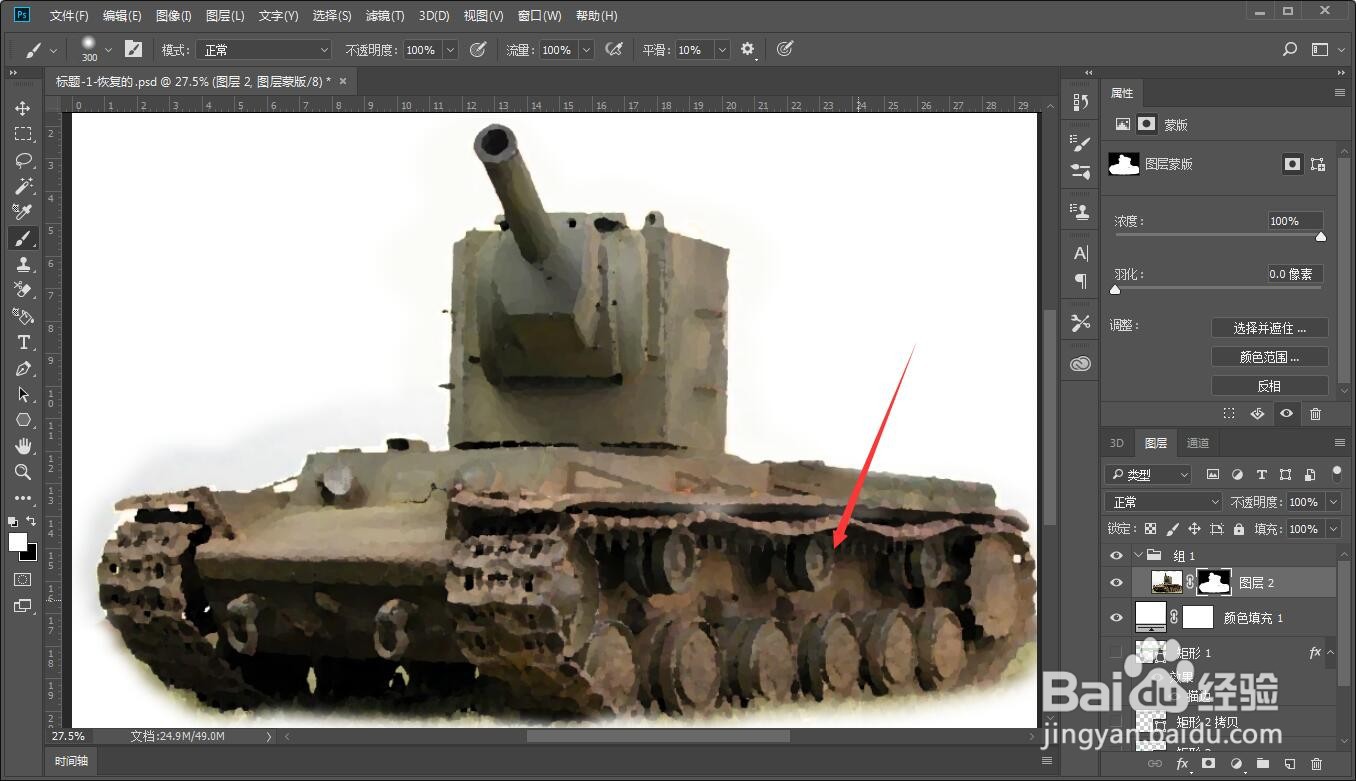1356x781 pixels.
Task: Select the Magic Wand tool
Action: tap(23, 186)
